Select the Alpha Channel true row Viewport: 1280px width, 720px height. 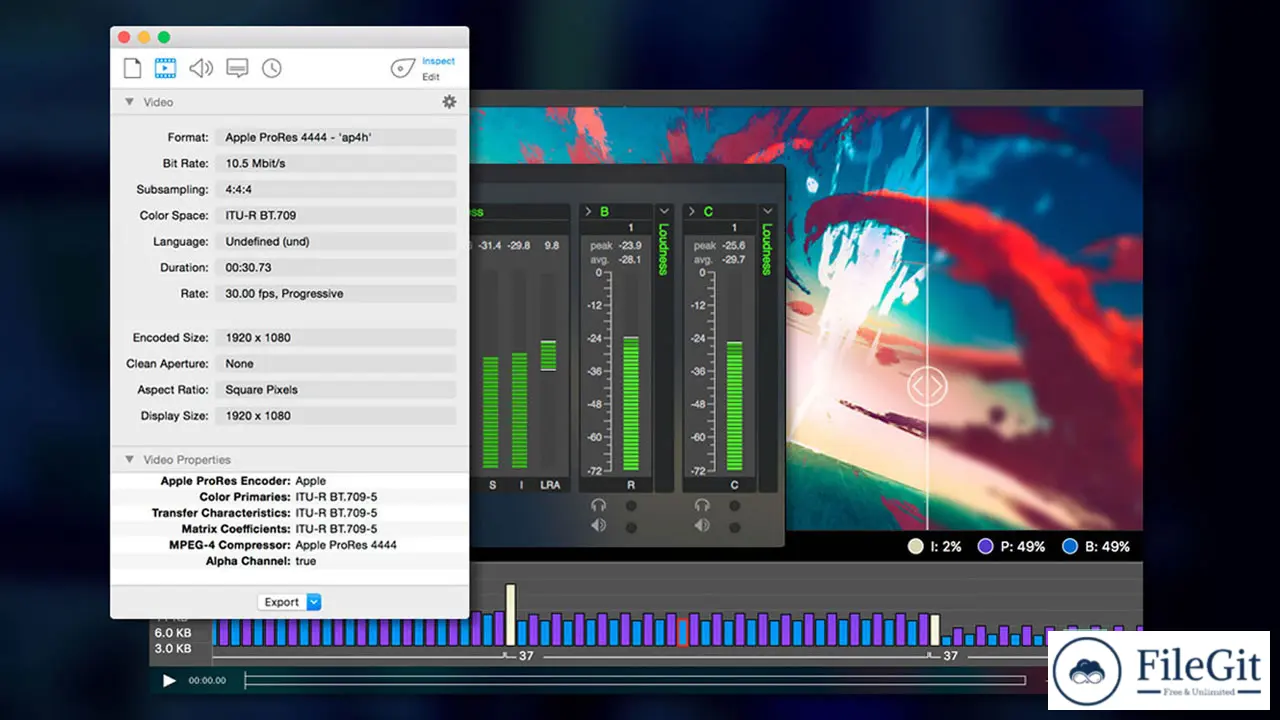[290, 561]
